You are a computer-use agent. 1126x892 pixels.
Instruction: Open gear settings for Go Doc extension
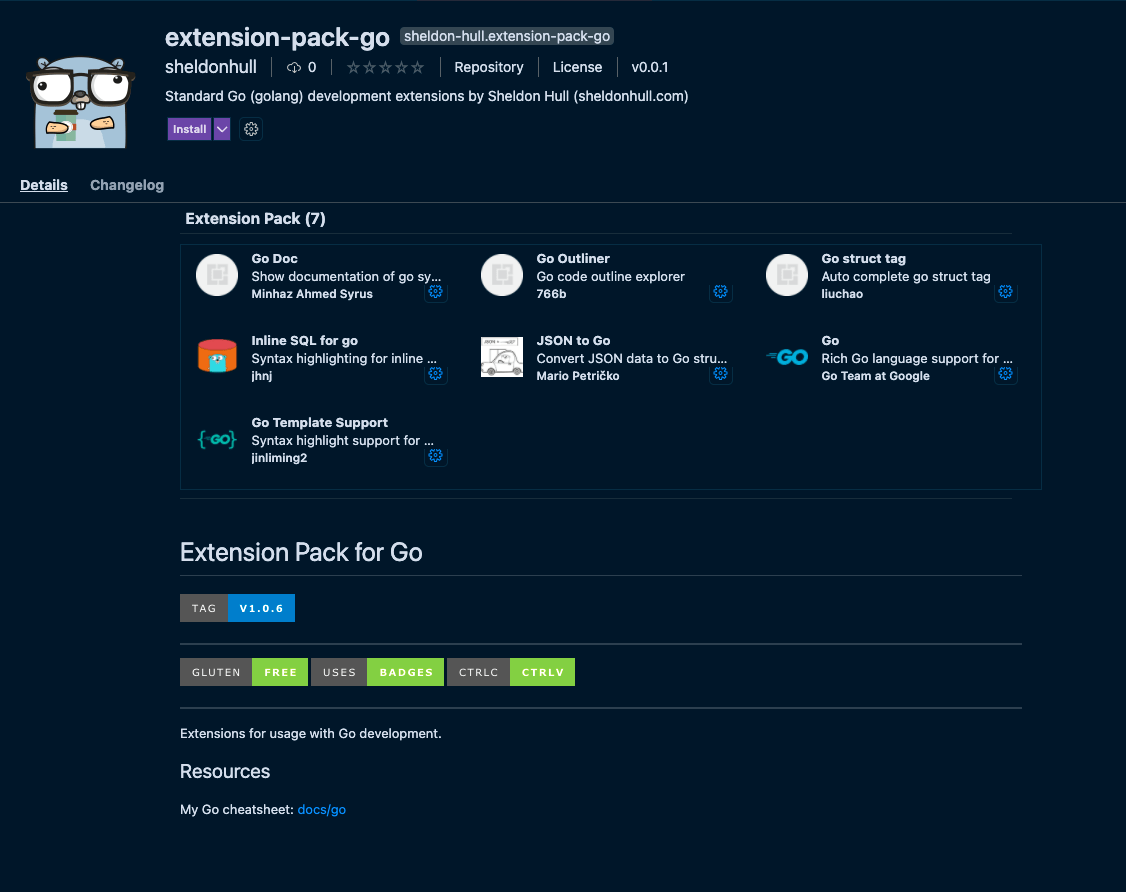pyautogui.click(x=436, y=292)
